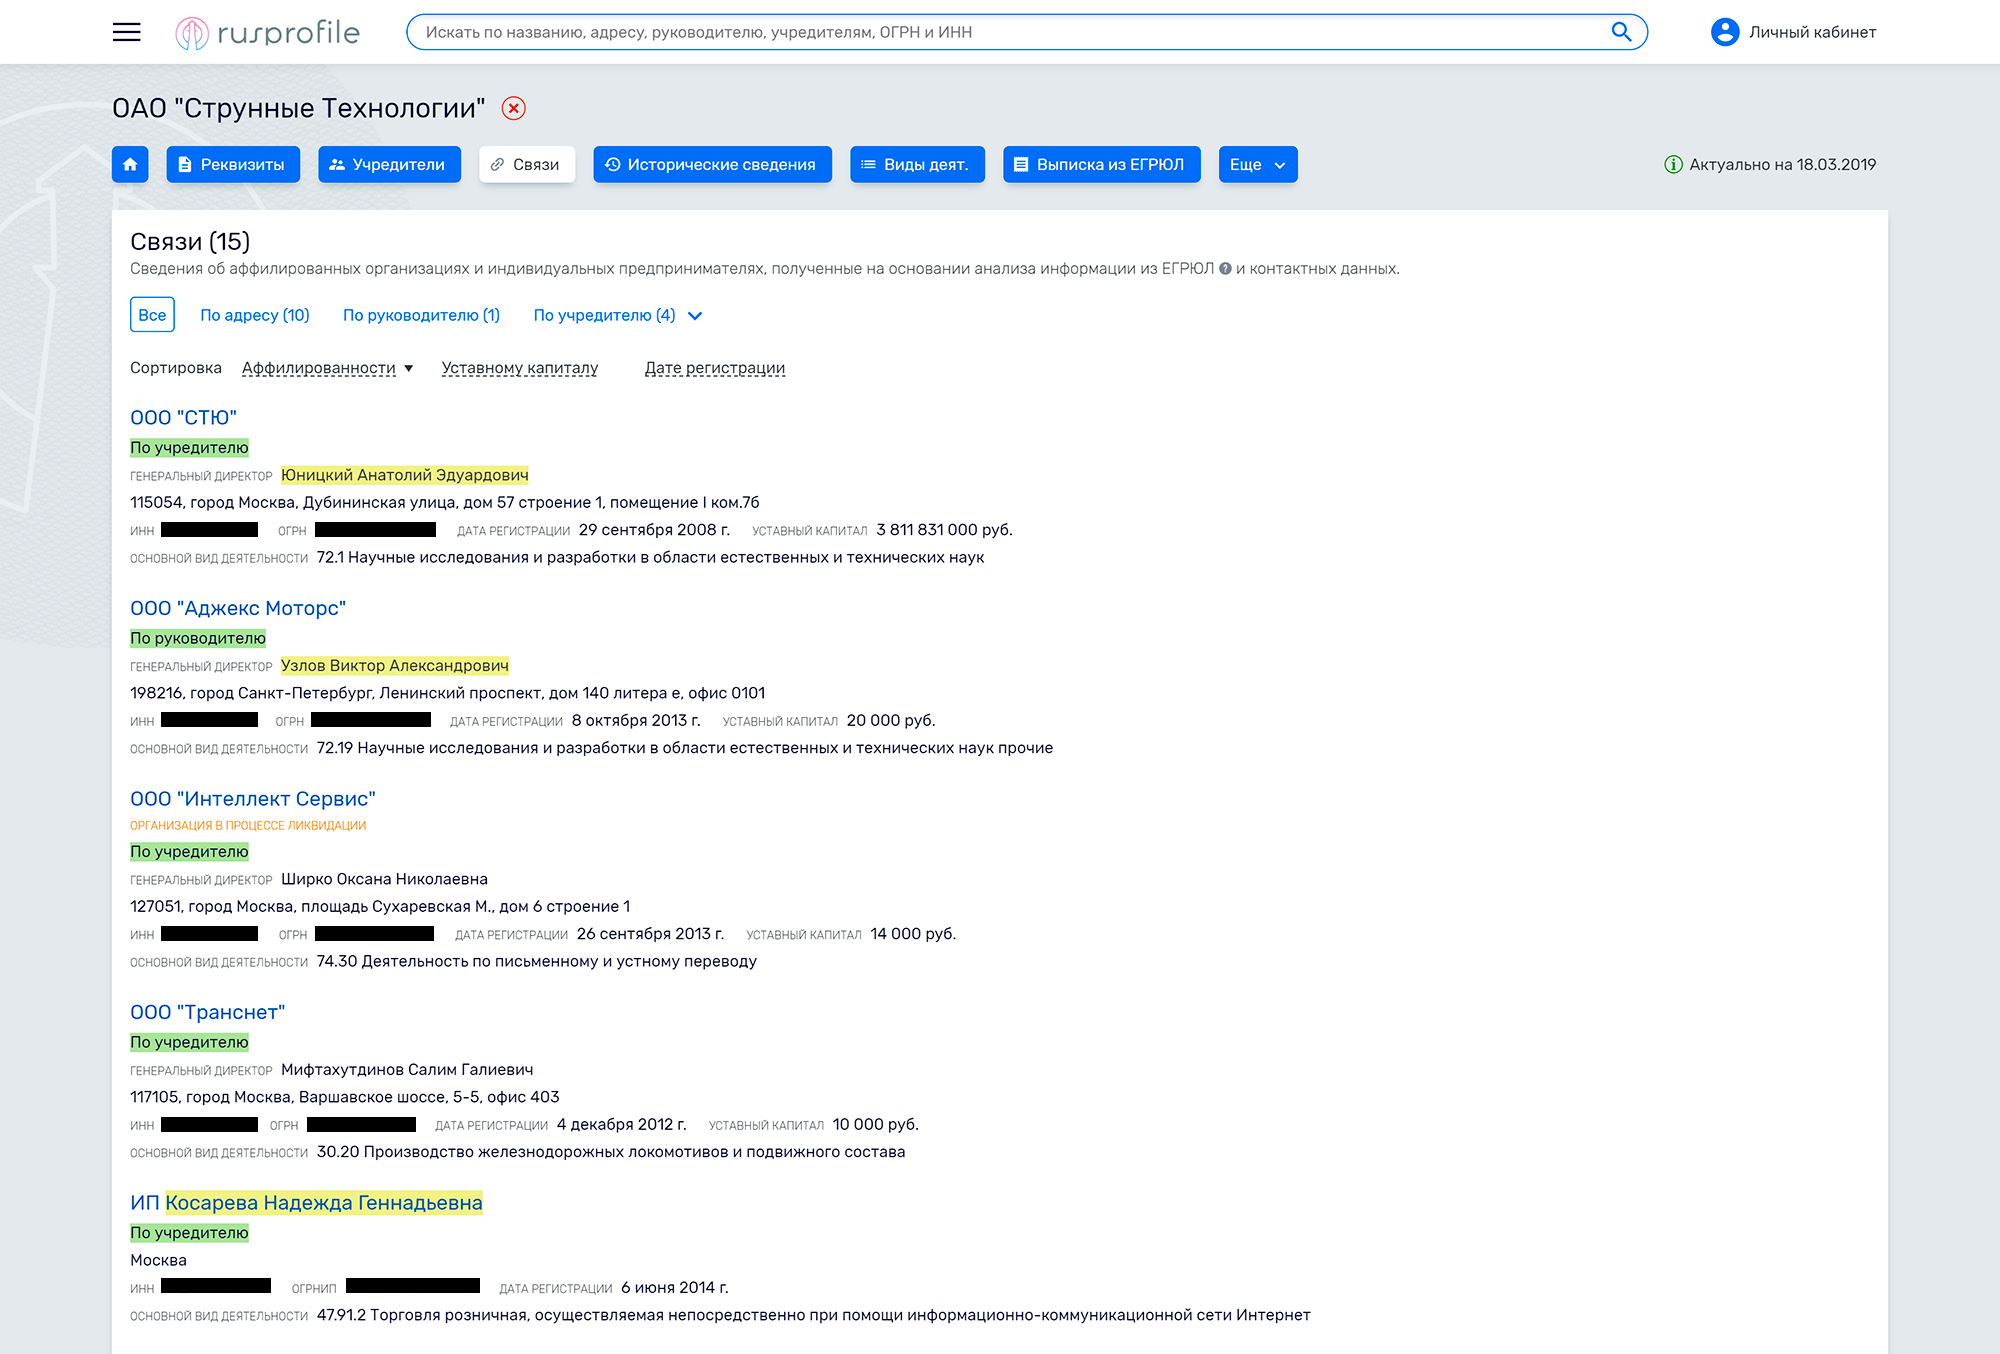Open the Учредители section
The image size is (2000, 1354).
389,164
